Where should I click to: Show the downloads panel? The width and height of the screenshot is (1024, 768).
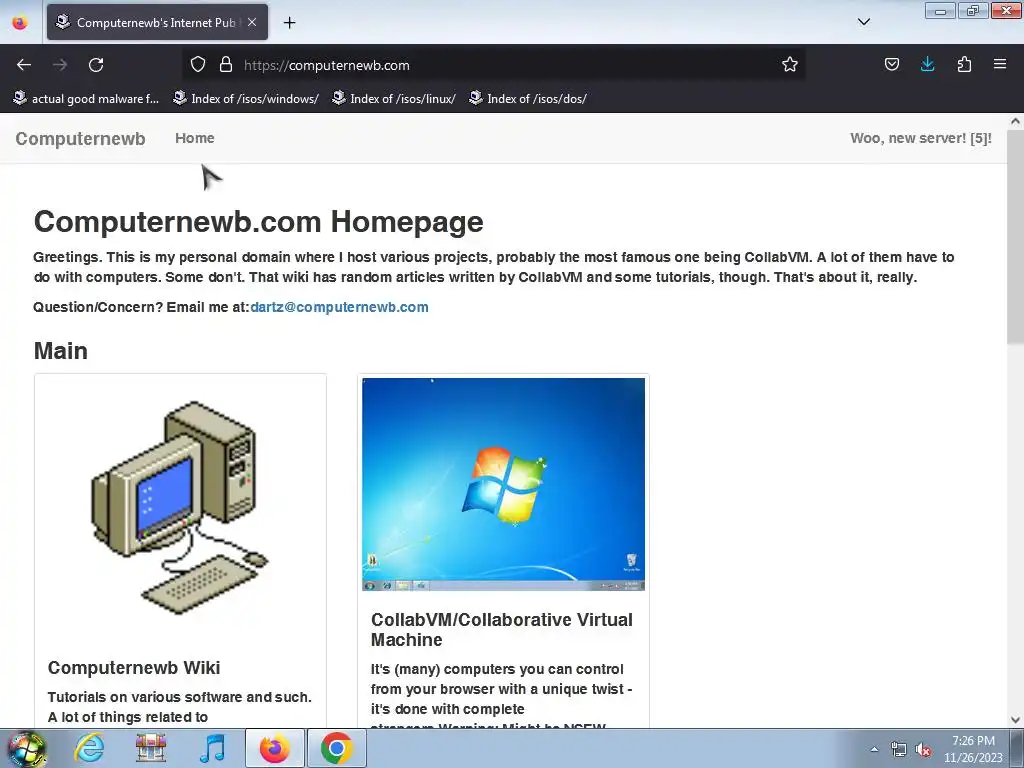coord(927,65)
